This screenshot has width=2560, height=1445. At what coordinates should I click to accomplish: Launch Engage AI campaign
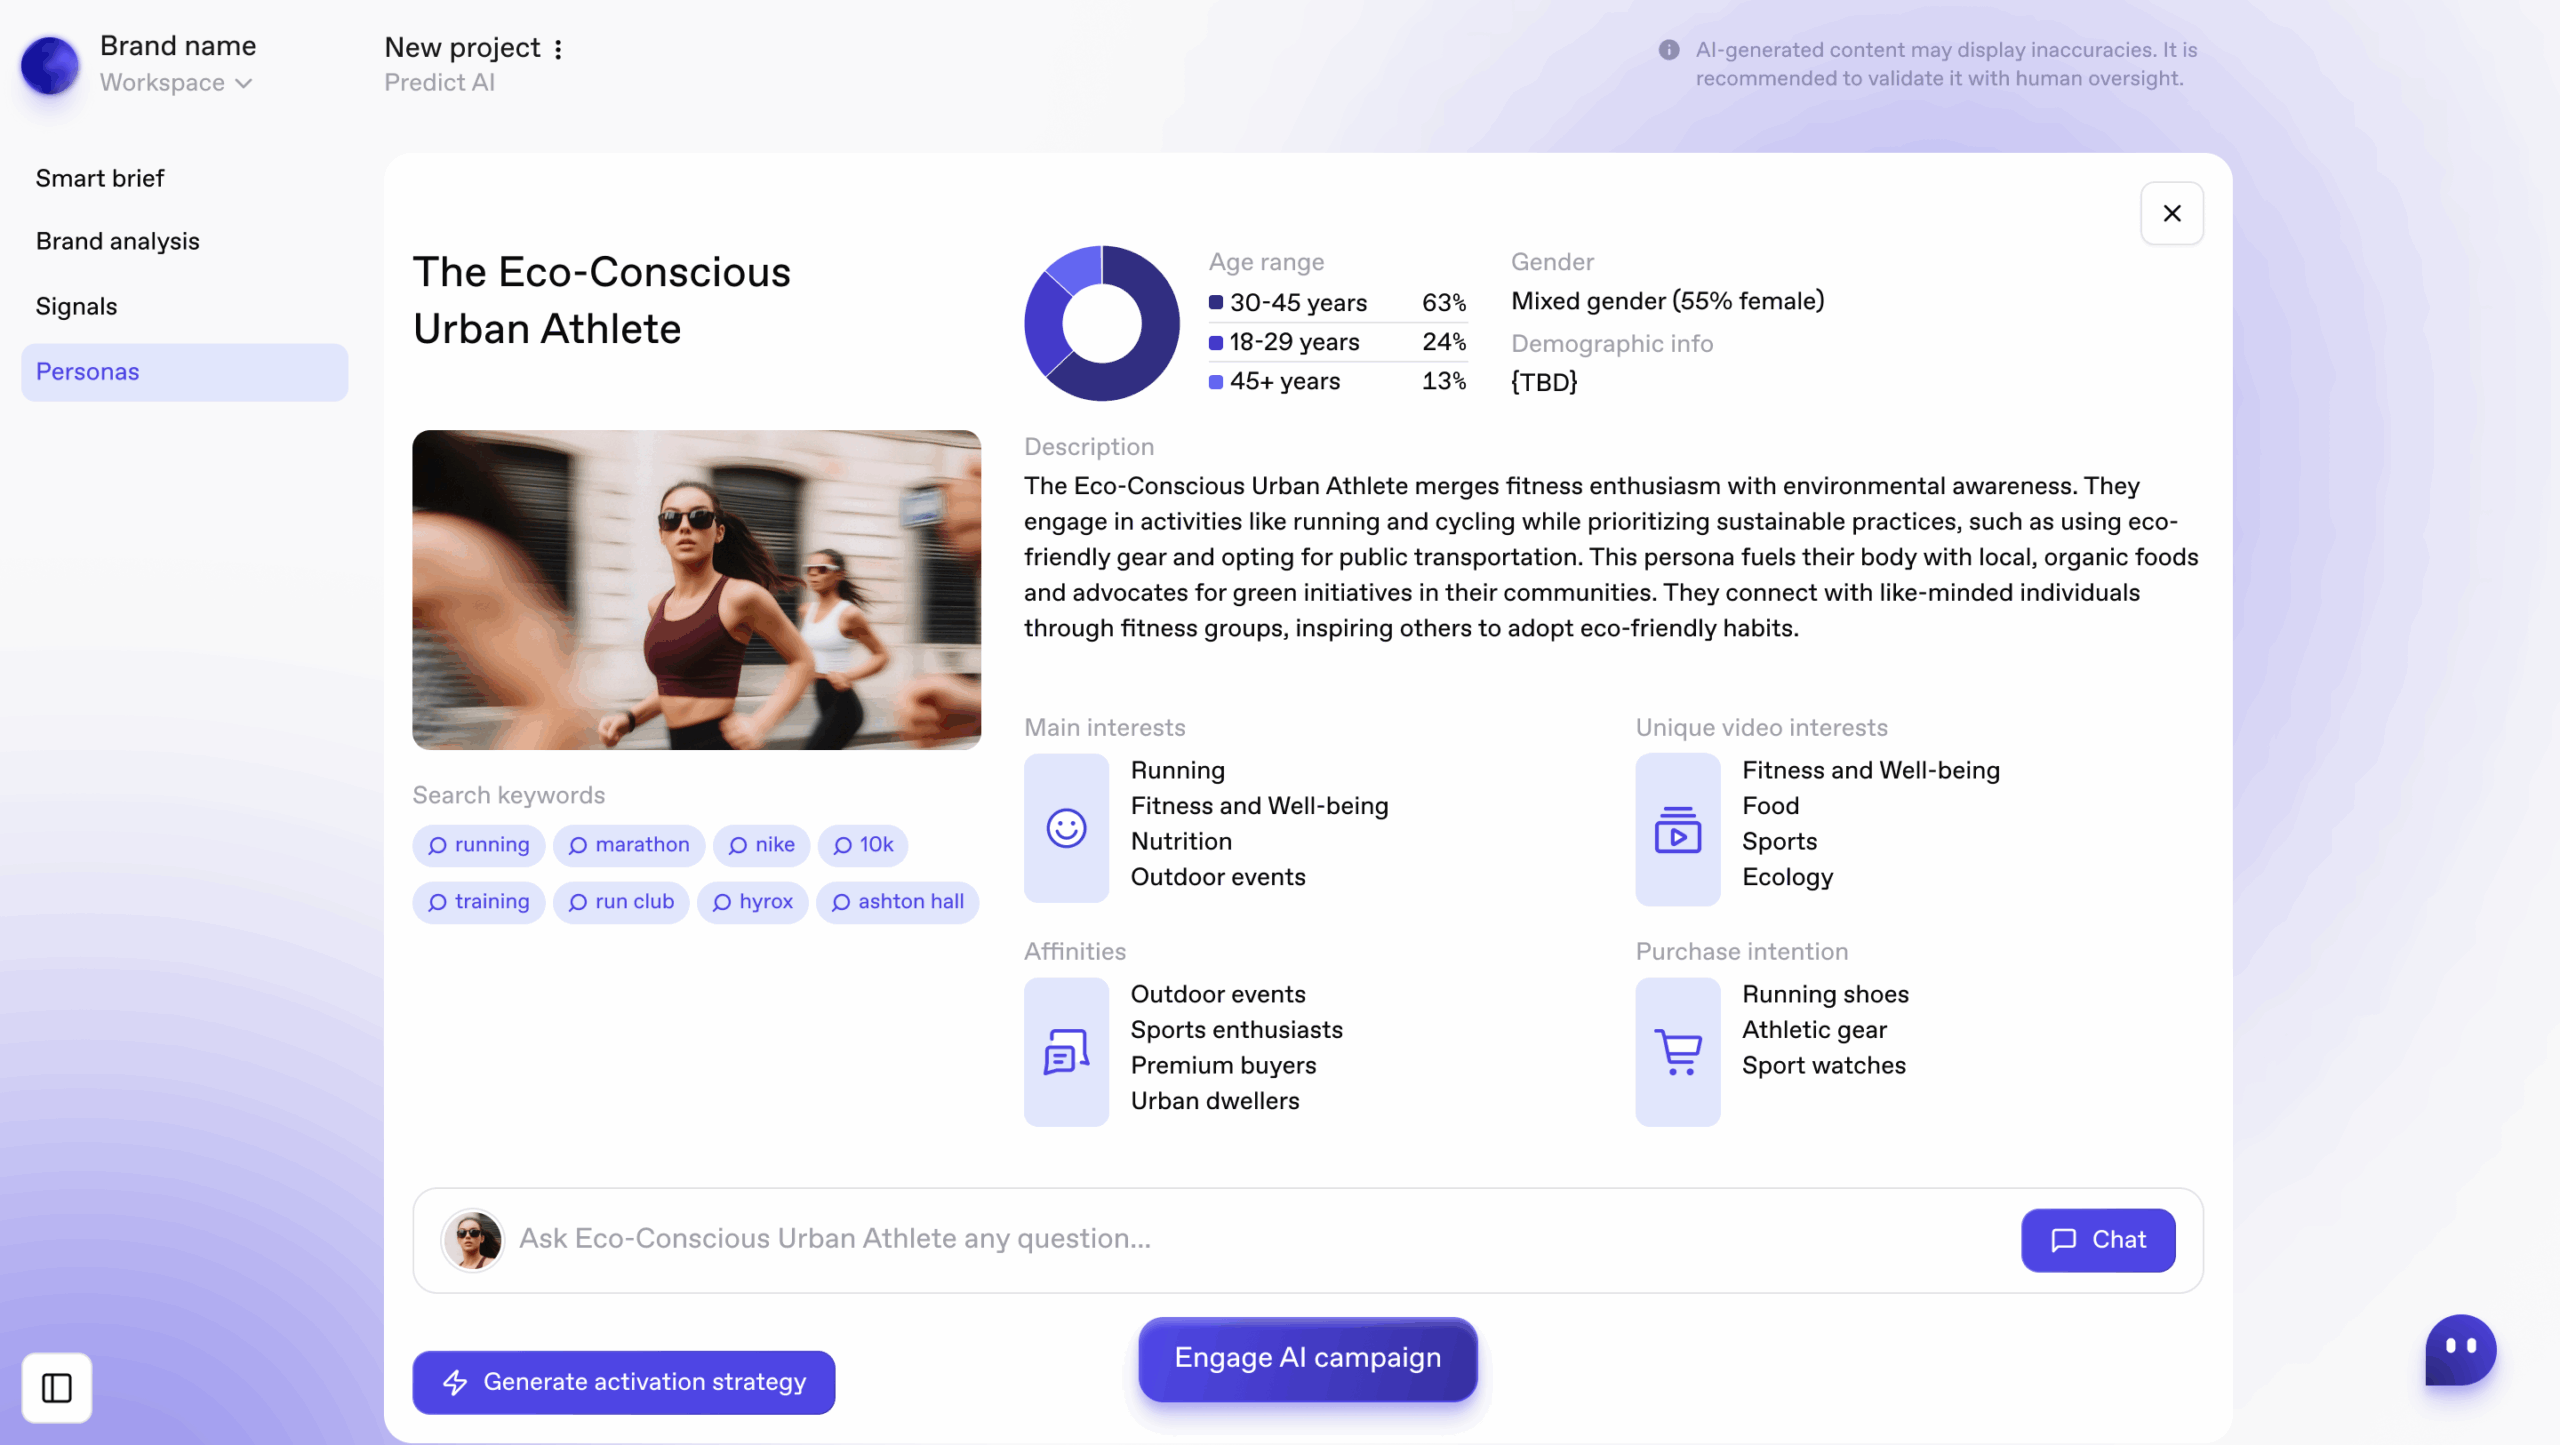[1307, 1358]
